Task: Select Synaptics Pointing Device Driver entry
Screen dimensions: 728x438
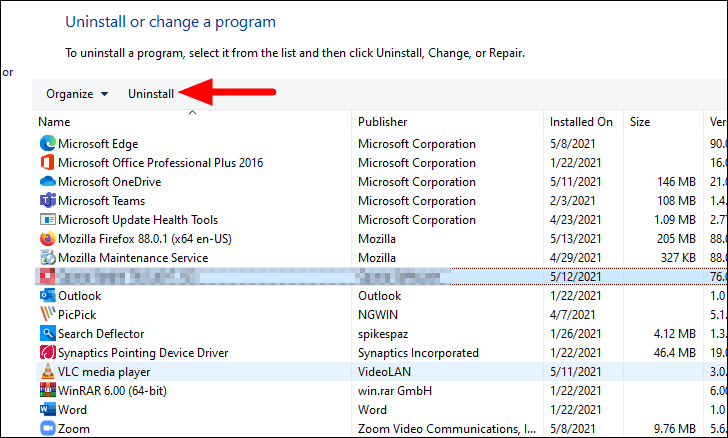Action: (143, 353)
